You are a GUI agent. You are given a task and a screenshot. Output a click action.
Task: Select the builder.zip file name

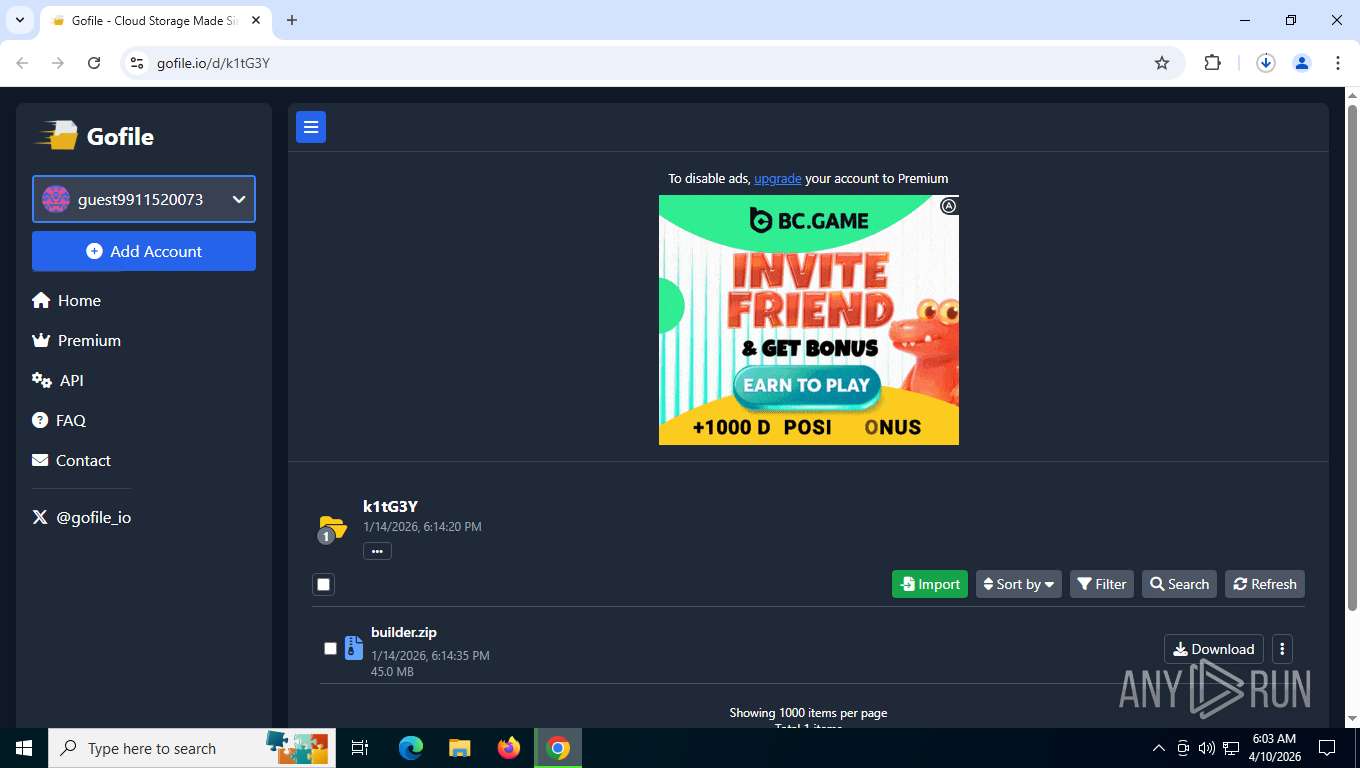click(404, 632)
